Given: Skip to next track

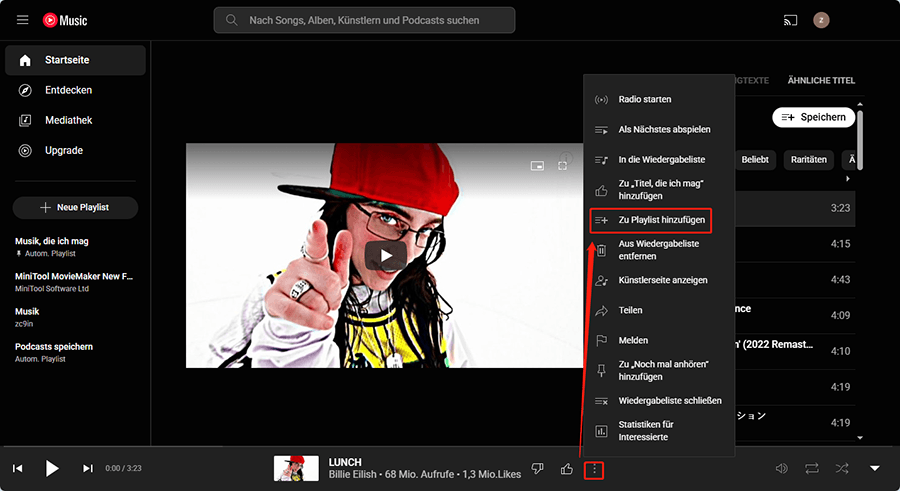Looking at the screenshot, I should (x=87, y=469).
